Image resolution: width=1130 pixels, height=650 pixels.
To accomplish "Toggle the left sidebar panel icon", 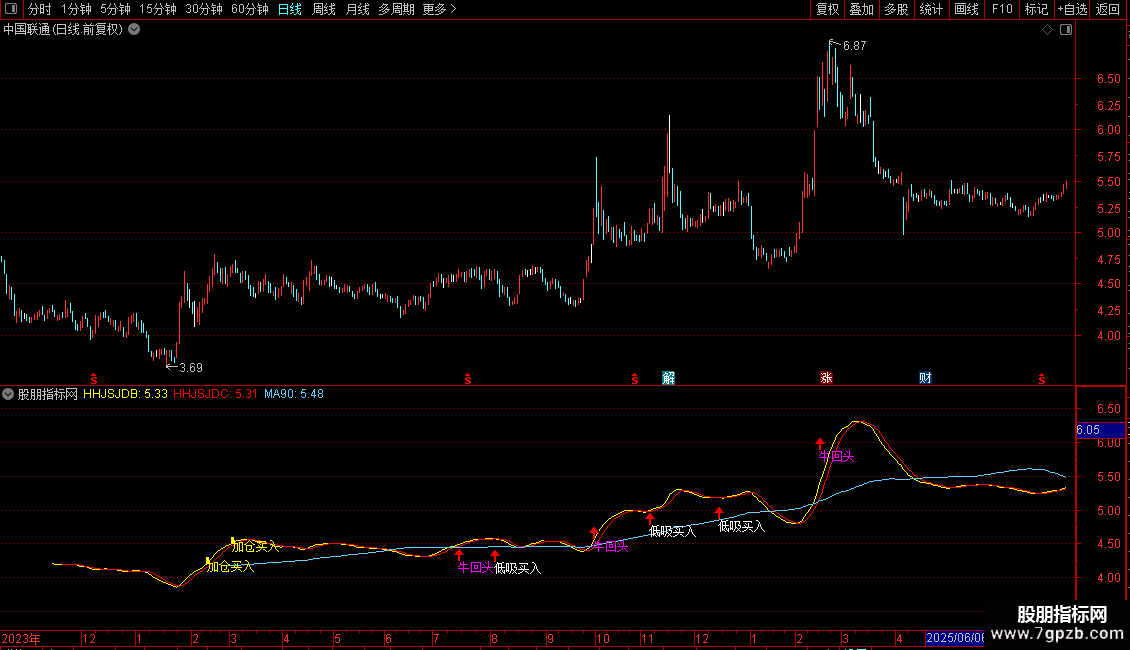I will [11, 9].
